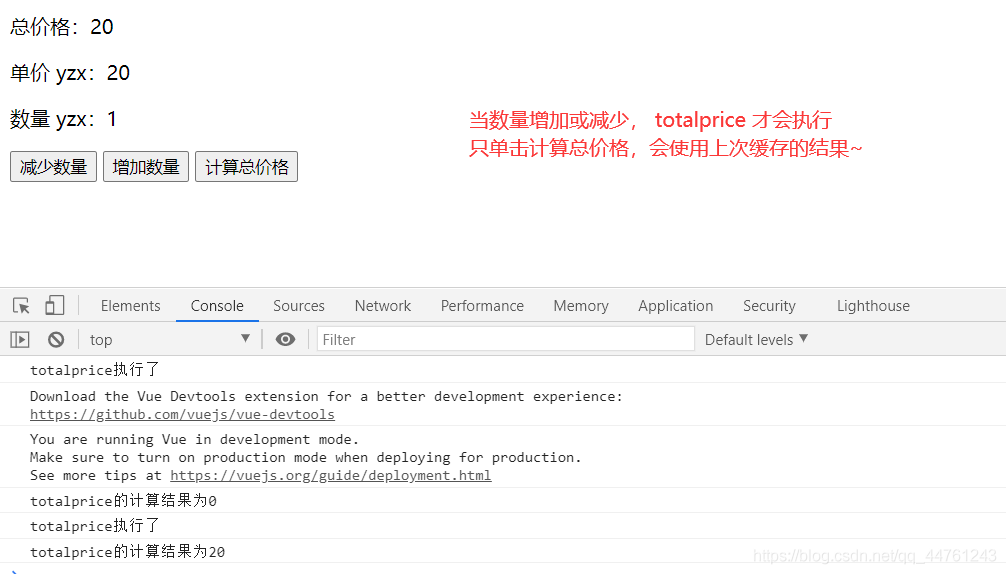Select the inspect element picker icon
Viewport: 1006px width, 574px height.
coord(21,306)
